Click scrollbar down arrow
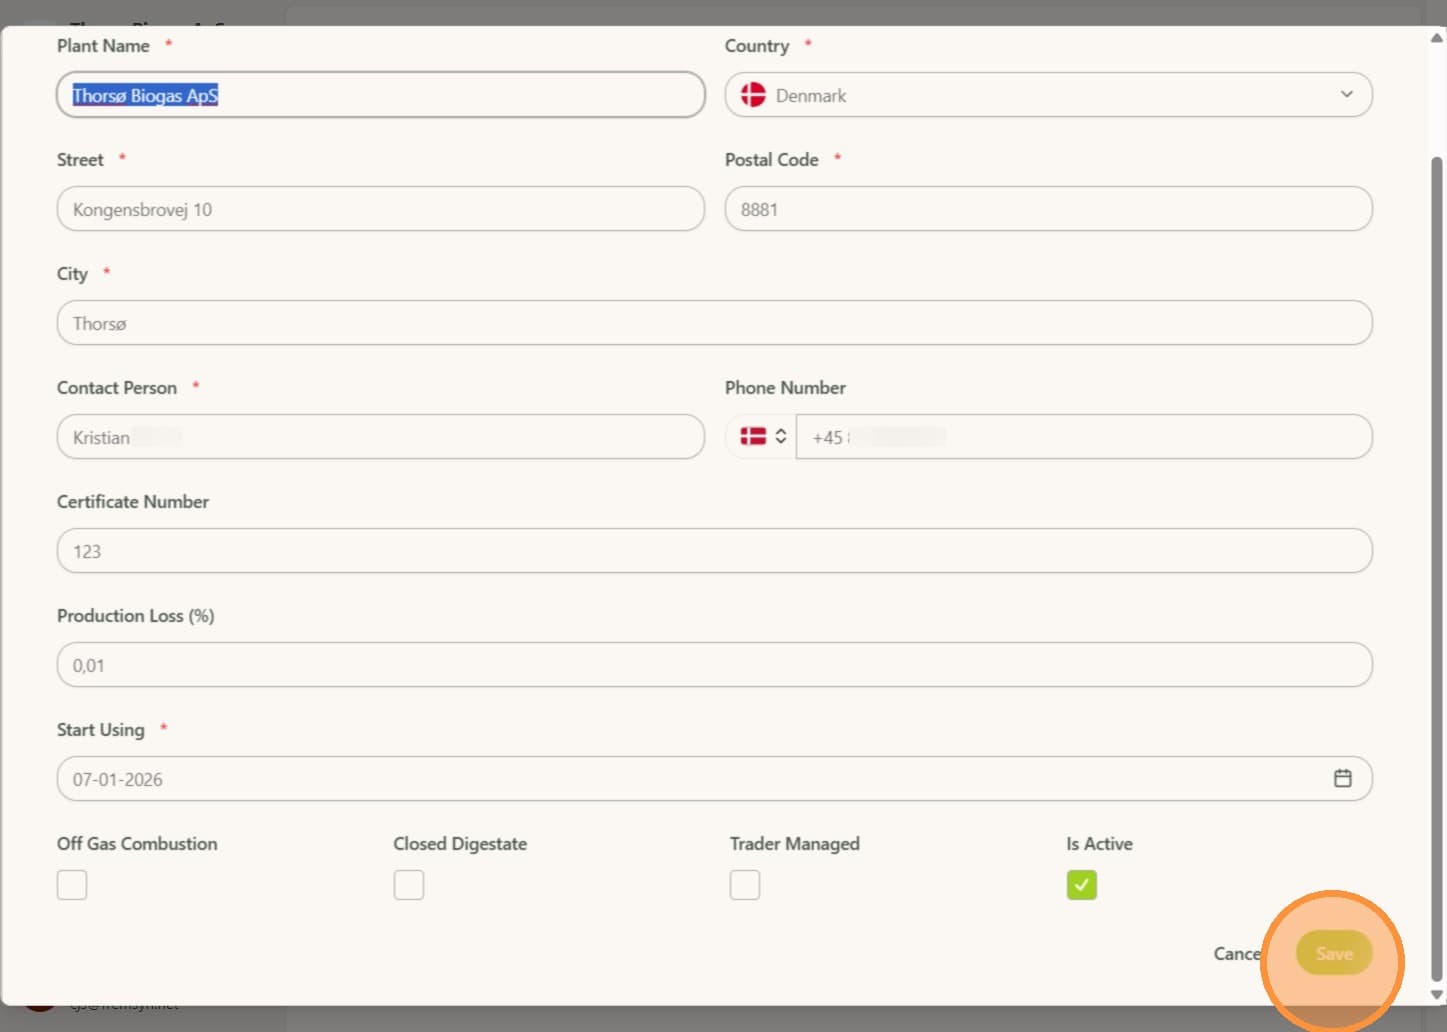Image resolution: width=1447 pixels, height=1032 pixels. (1437, 995)
